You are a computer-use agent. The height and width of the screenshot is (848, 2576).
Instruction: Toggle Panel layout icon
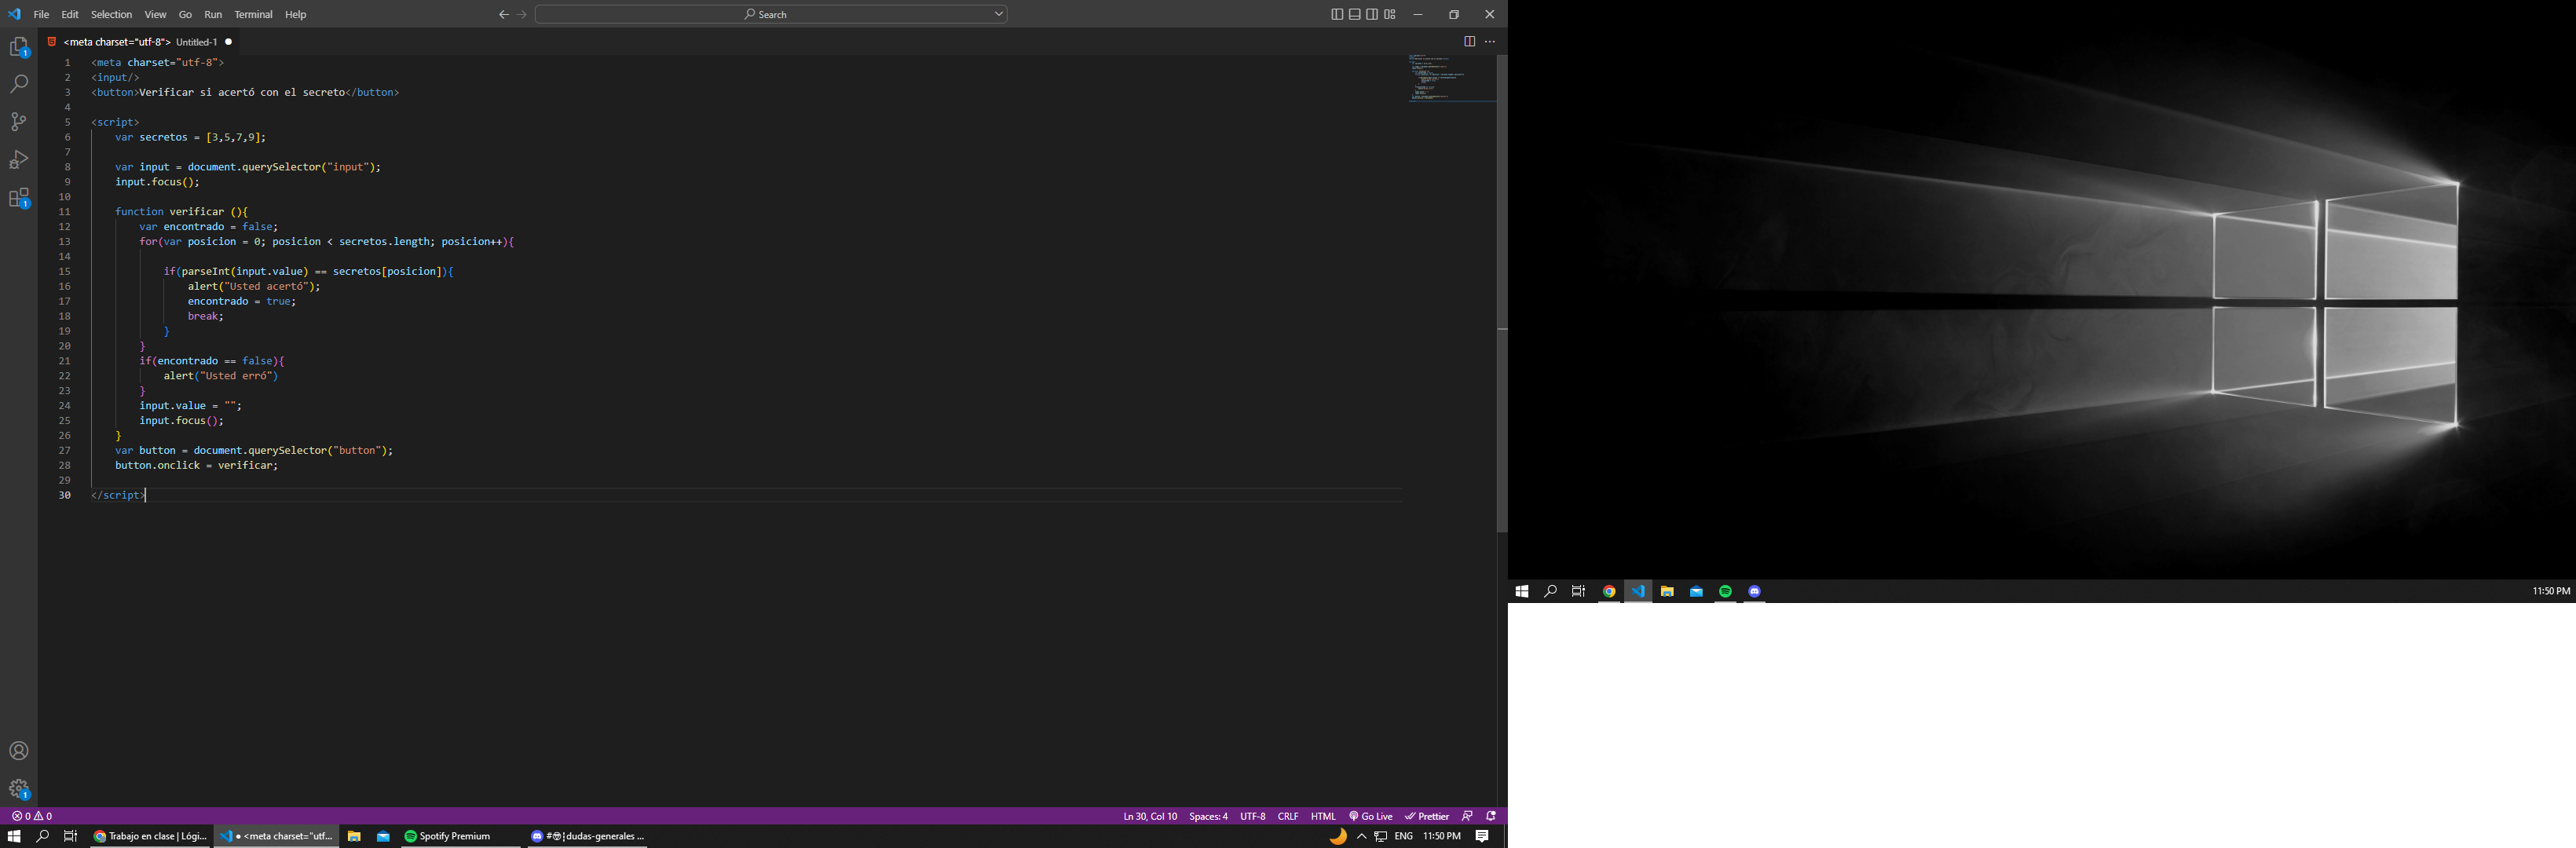(x=1355, y=14)
